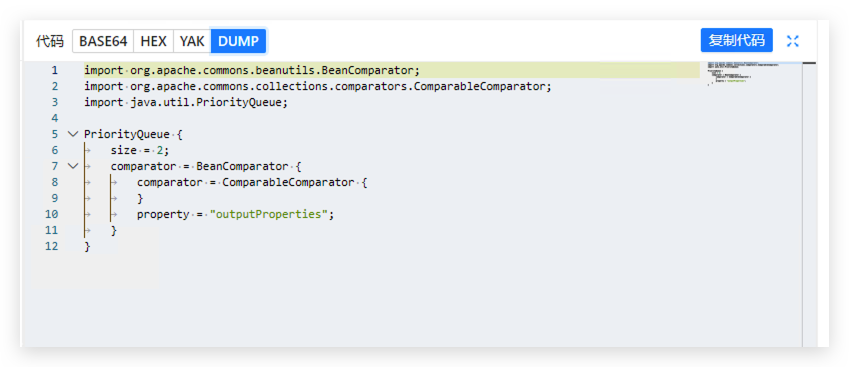
Task: Place cursor on "outputProperties" string
Action: (x=271, y=214)
